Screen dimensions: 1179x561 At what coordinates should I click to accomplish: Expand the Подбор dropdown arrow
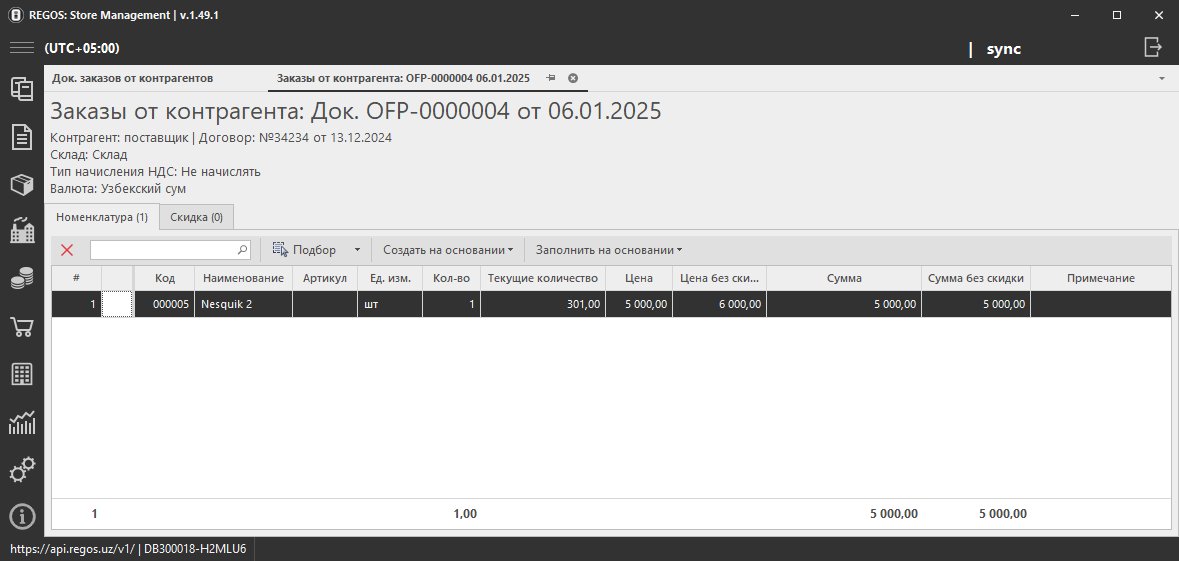coord(357,250)
